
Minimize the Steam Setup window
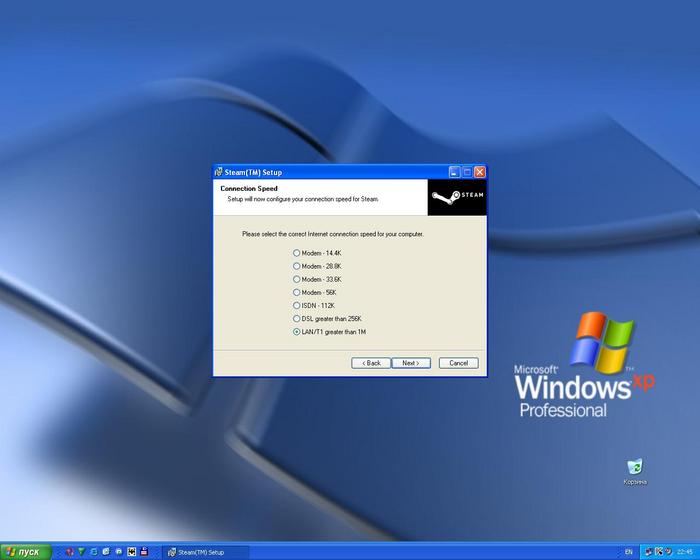454,172
